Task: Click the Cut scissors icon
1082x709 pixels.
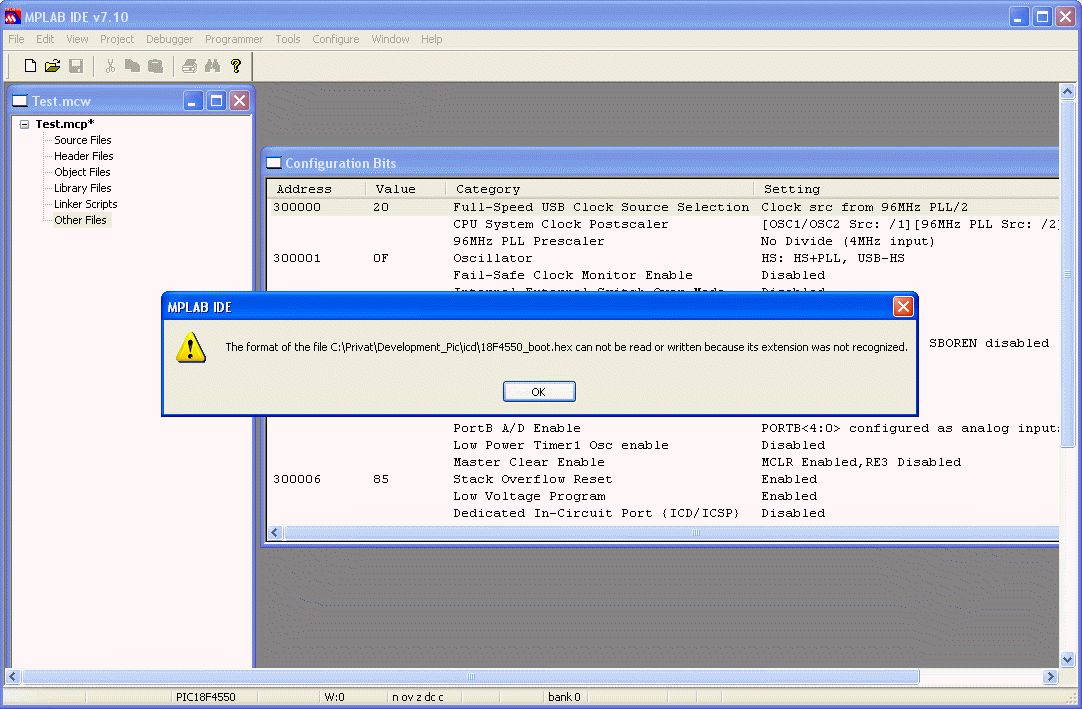Action: point(110,66)
